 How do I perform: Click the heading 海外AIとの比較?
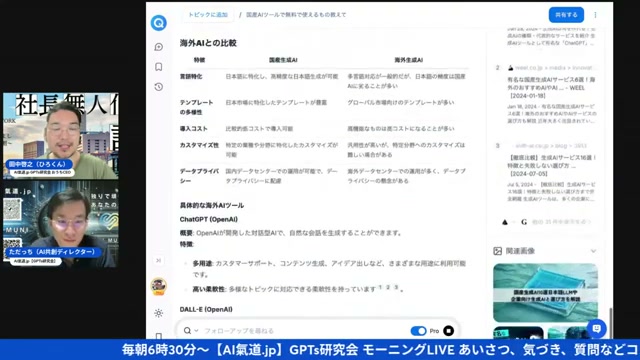coord(208,43)
